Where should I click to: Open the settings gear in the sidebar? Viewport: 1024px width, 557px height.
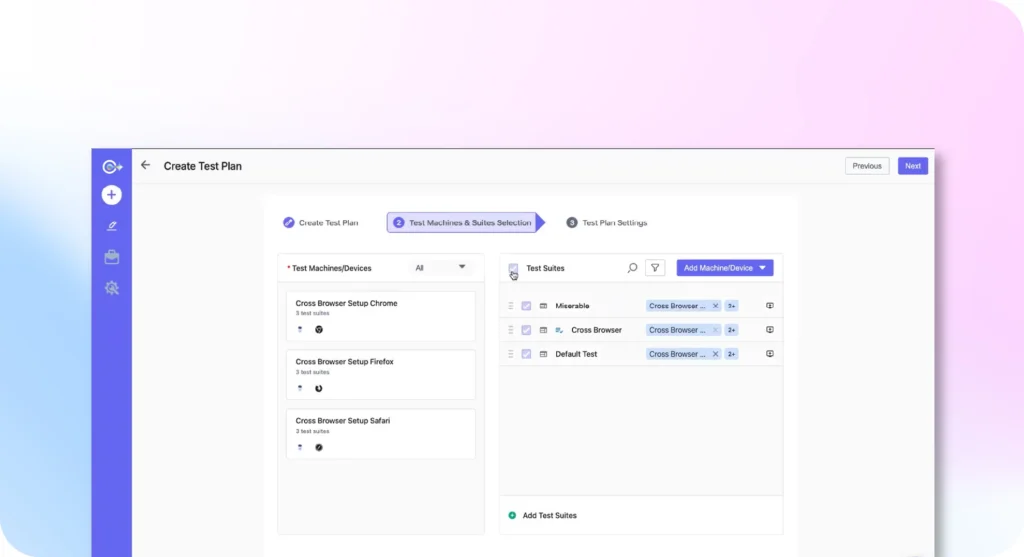pos(112,288)
